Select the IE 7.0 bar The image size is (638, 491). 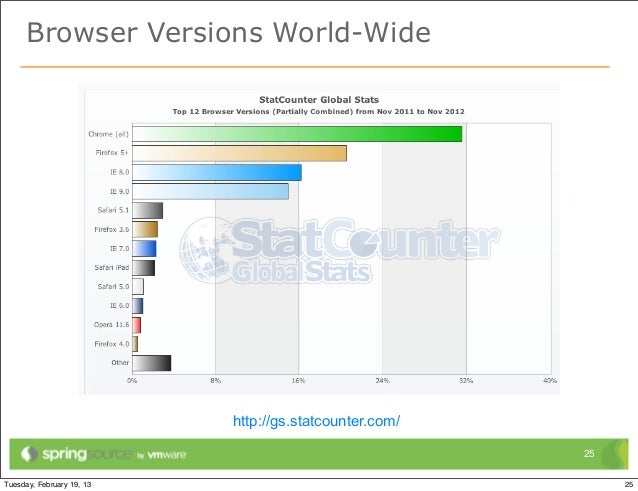click(x=144, y=249)
